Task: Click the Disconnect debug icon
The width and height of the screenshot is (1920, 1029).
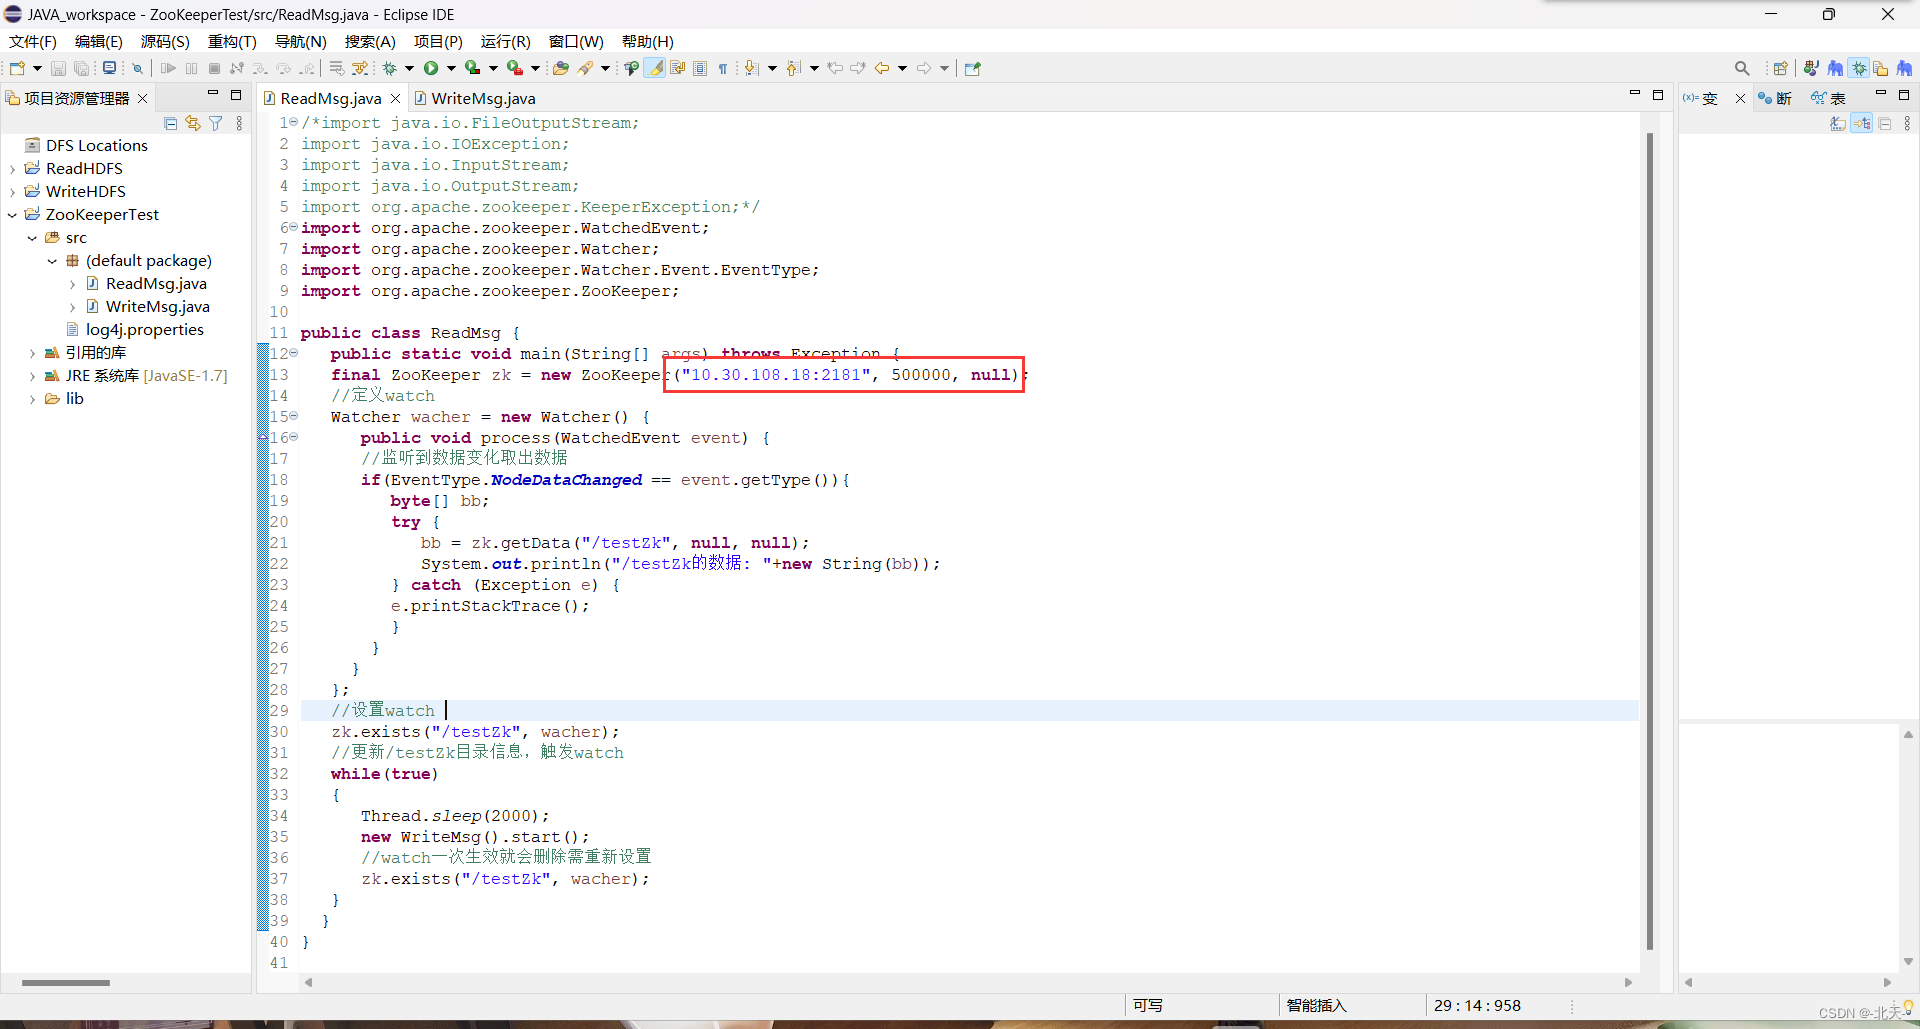Action: point(237,68)
